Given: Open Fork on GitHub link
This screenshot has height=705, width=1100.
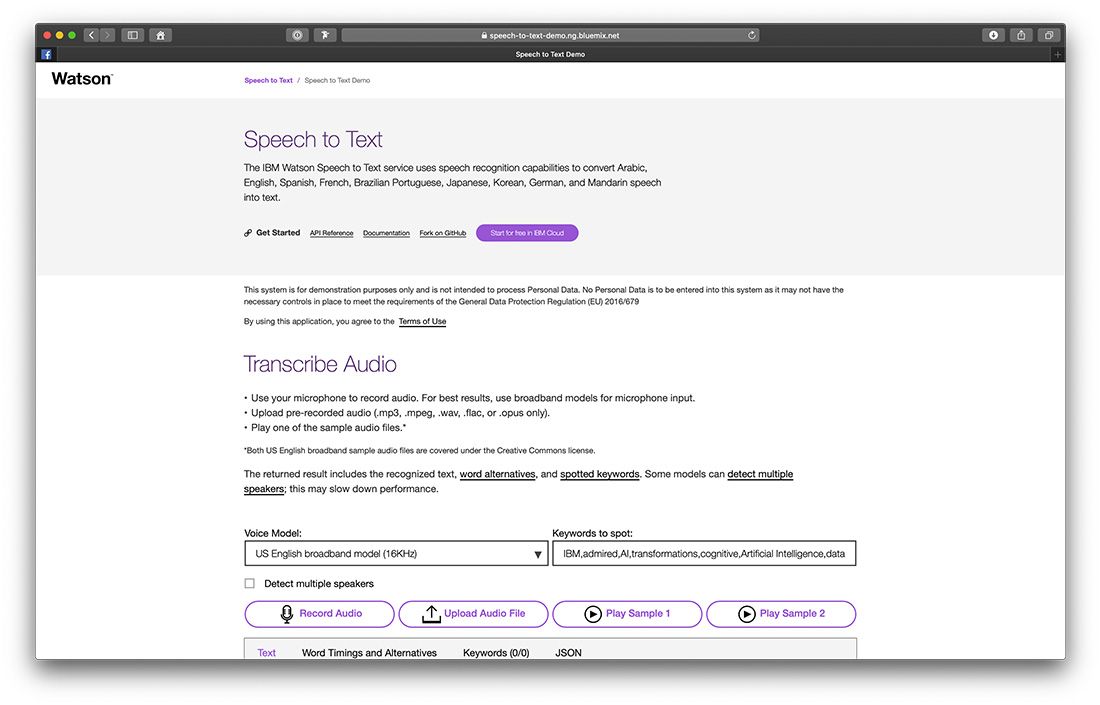Looking at the screenshot, I should (x=443, y=233).
